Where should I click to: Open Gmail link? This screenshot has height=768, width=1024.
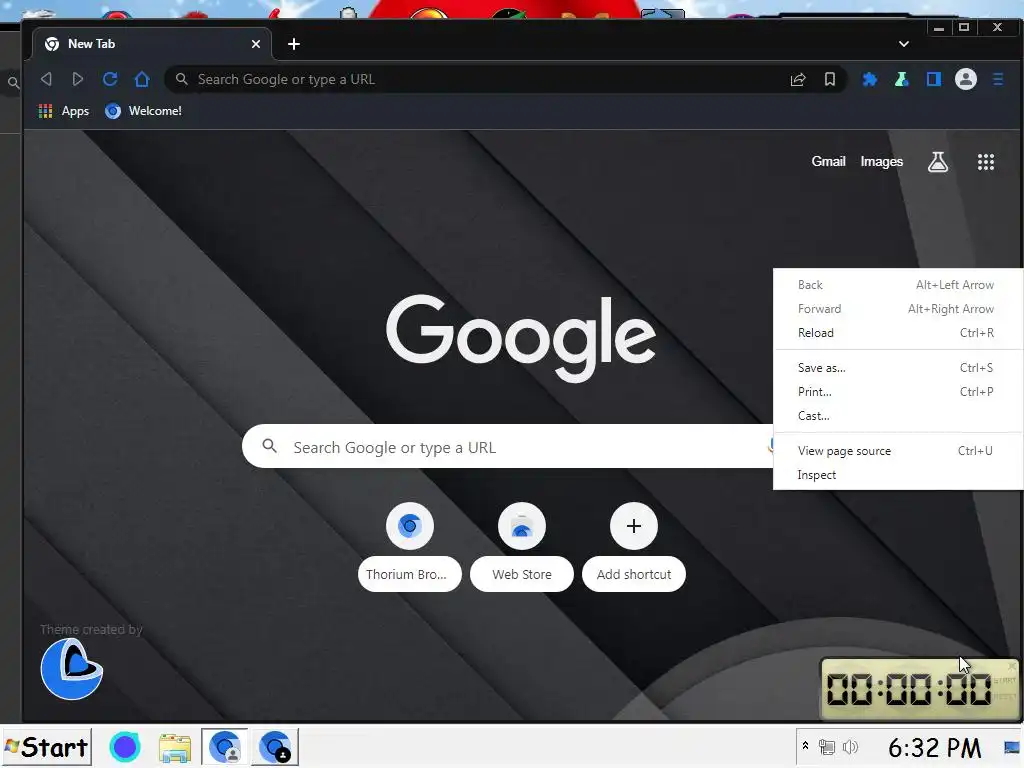(x=828, y=161)
